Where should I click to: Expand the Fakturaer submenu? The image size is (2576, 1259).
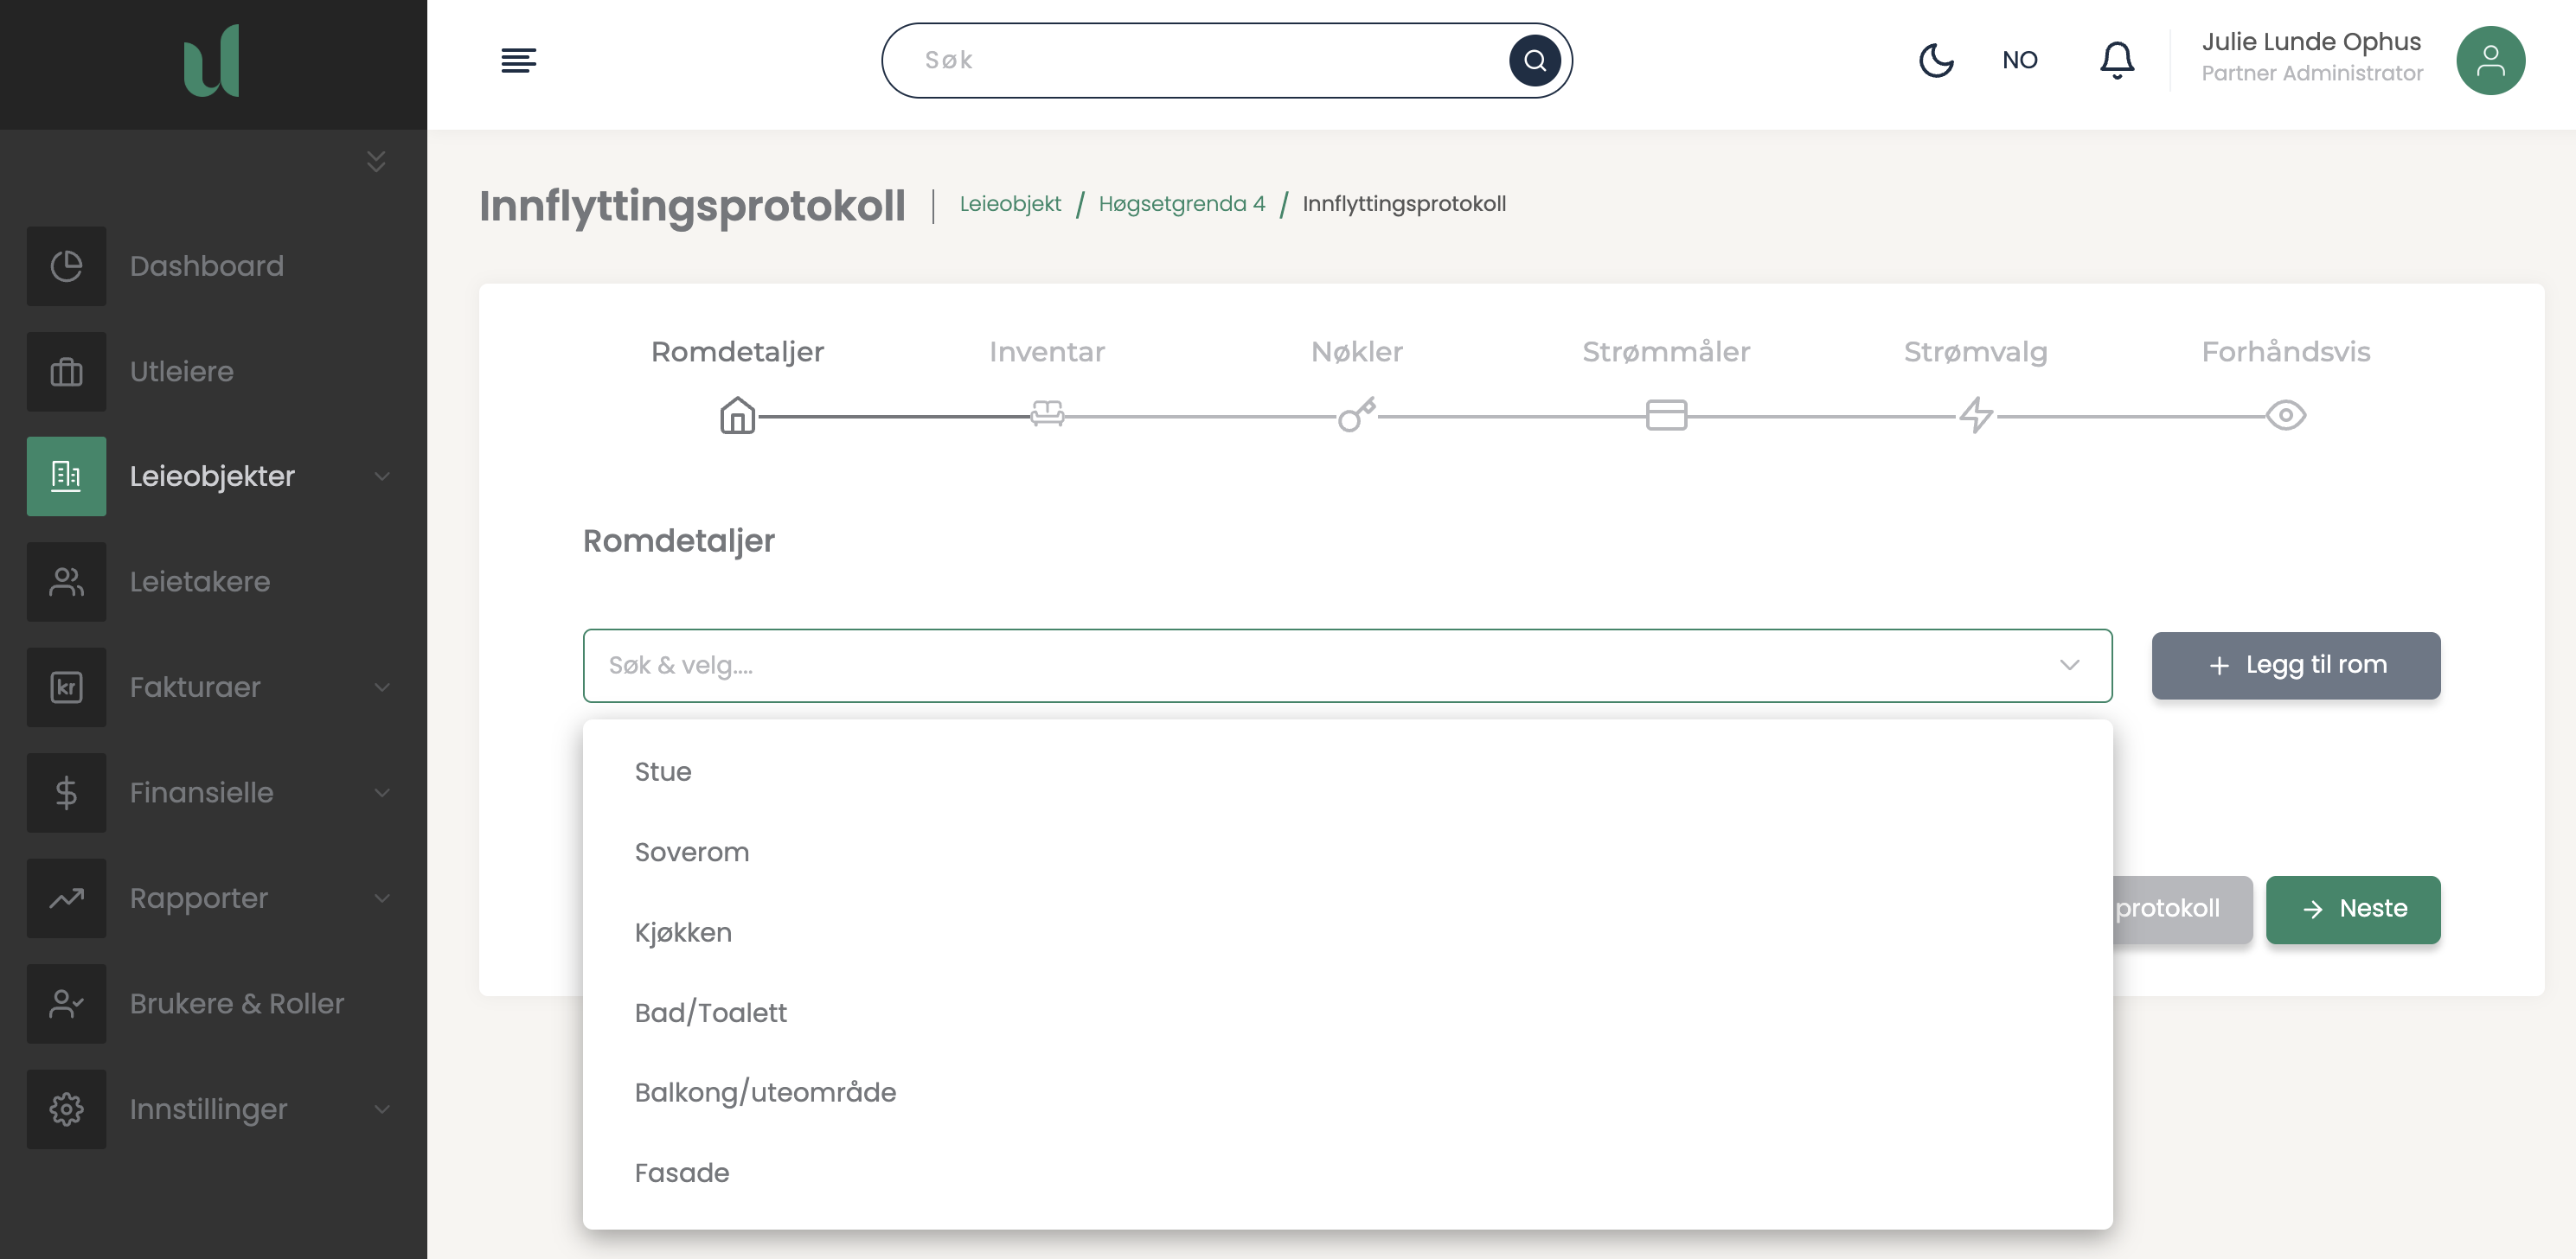382,687
